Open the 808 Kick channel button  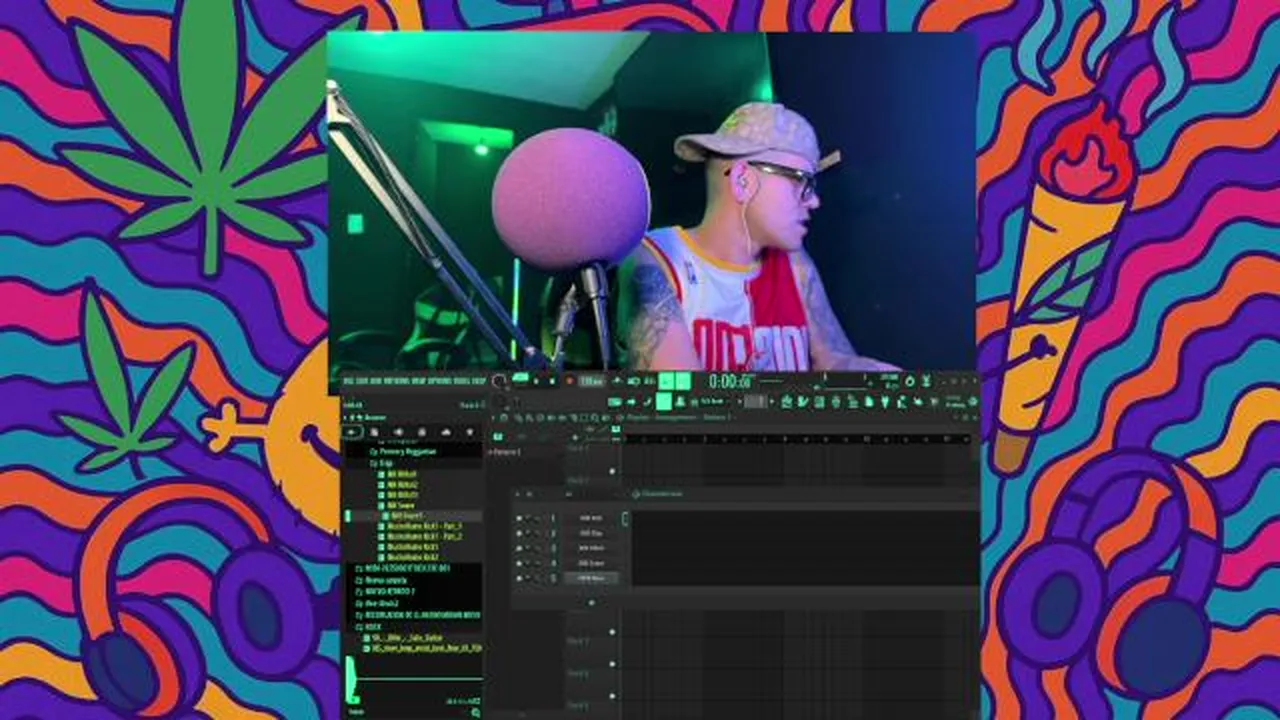pos(591,518)
